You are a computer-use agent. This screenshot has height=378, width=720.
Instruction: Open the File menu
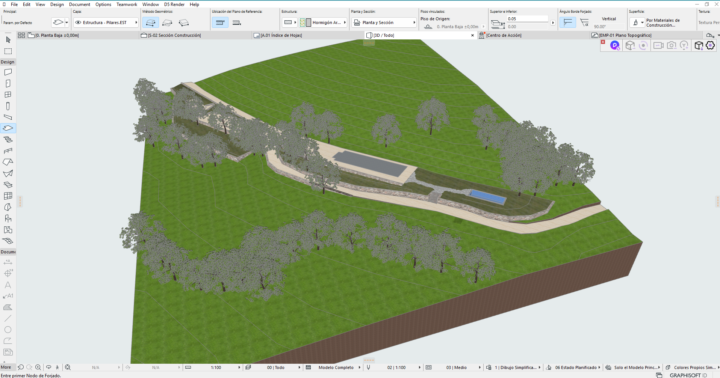point(14,4)
